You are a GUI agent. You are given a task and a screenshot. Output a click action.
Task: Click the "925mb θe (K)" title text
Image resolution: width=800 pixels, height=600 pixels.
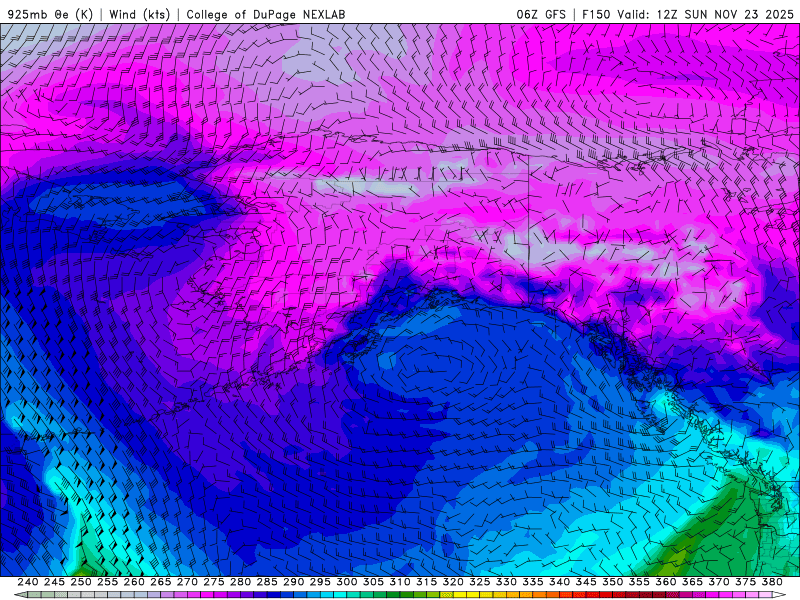click(50, 14)
